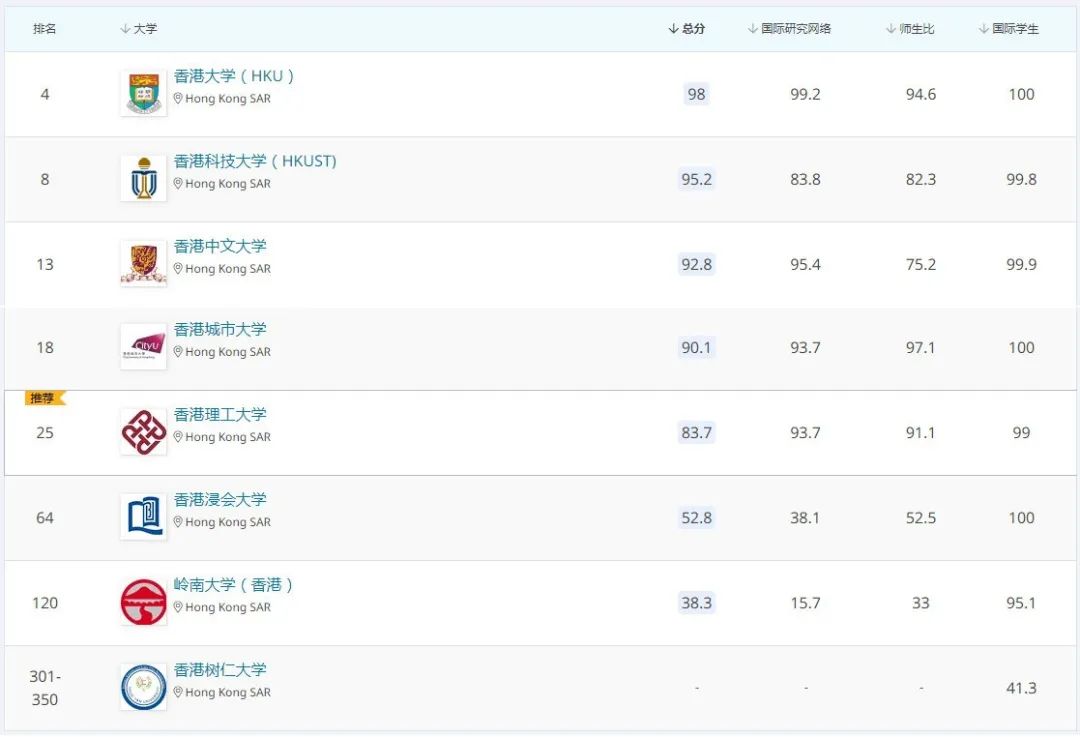Click the yellow 推荐 badge on PolyU's row
Image resolution: width=1080 pixels, height=737 pixels.
(43, 397)
